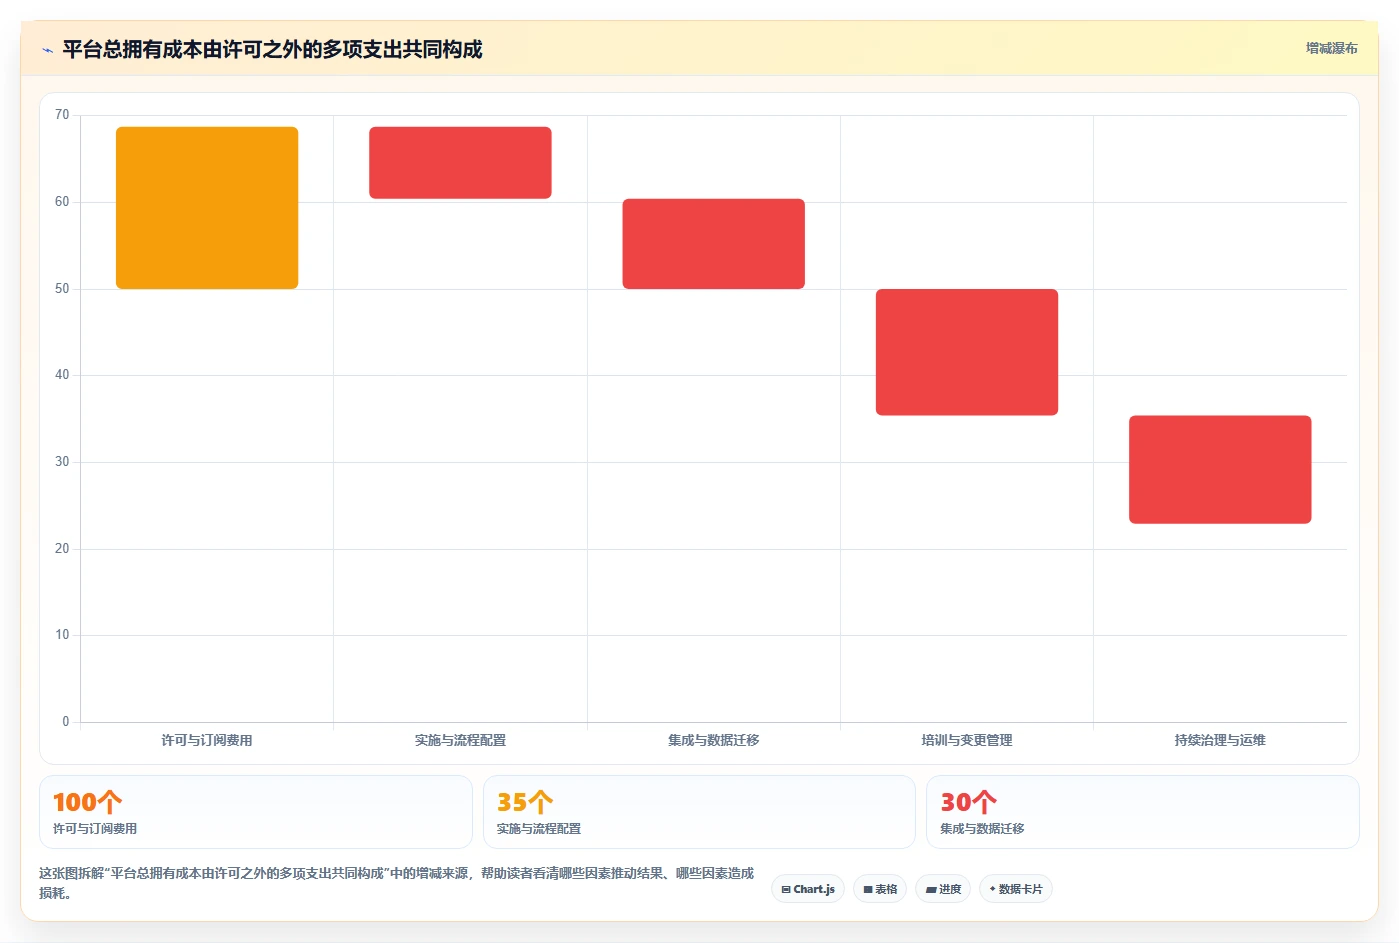Select the Chart.js tag chip

[x=808, y=889]
